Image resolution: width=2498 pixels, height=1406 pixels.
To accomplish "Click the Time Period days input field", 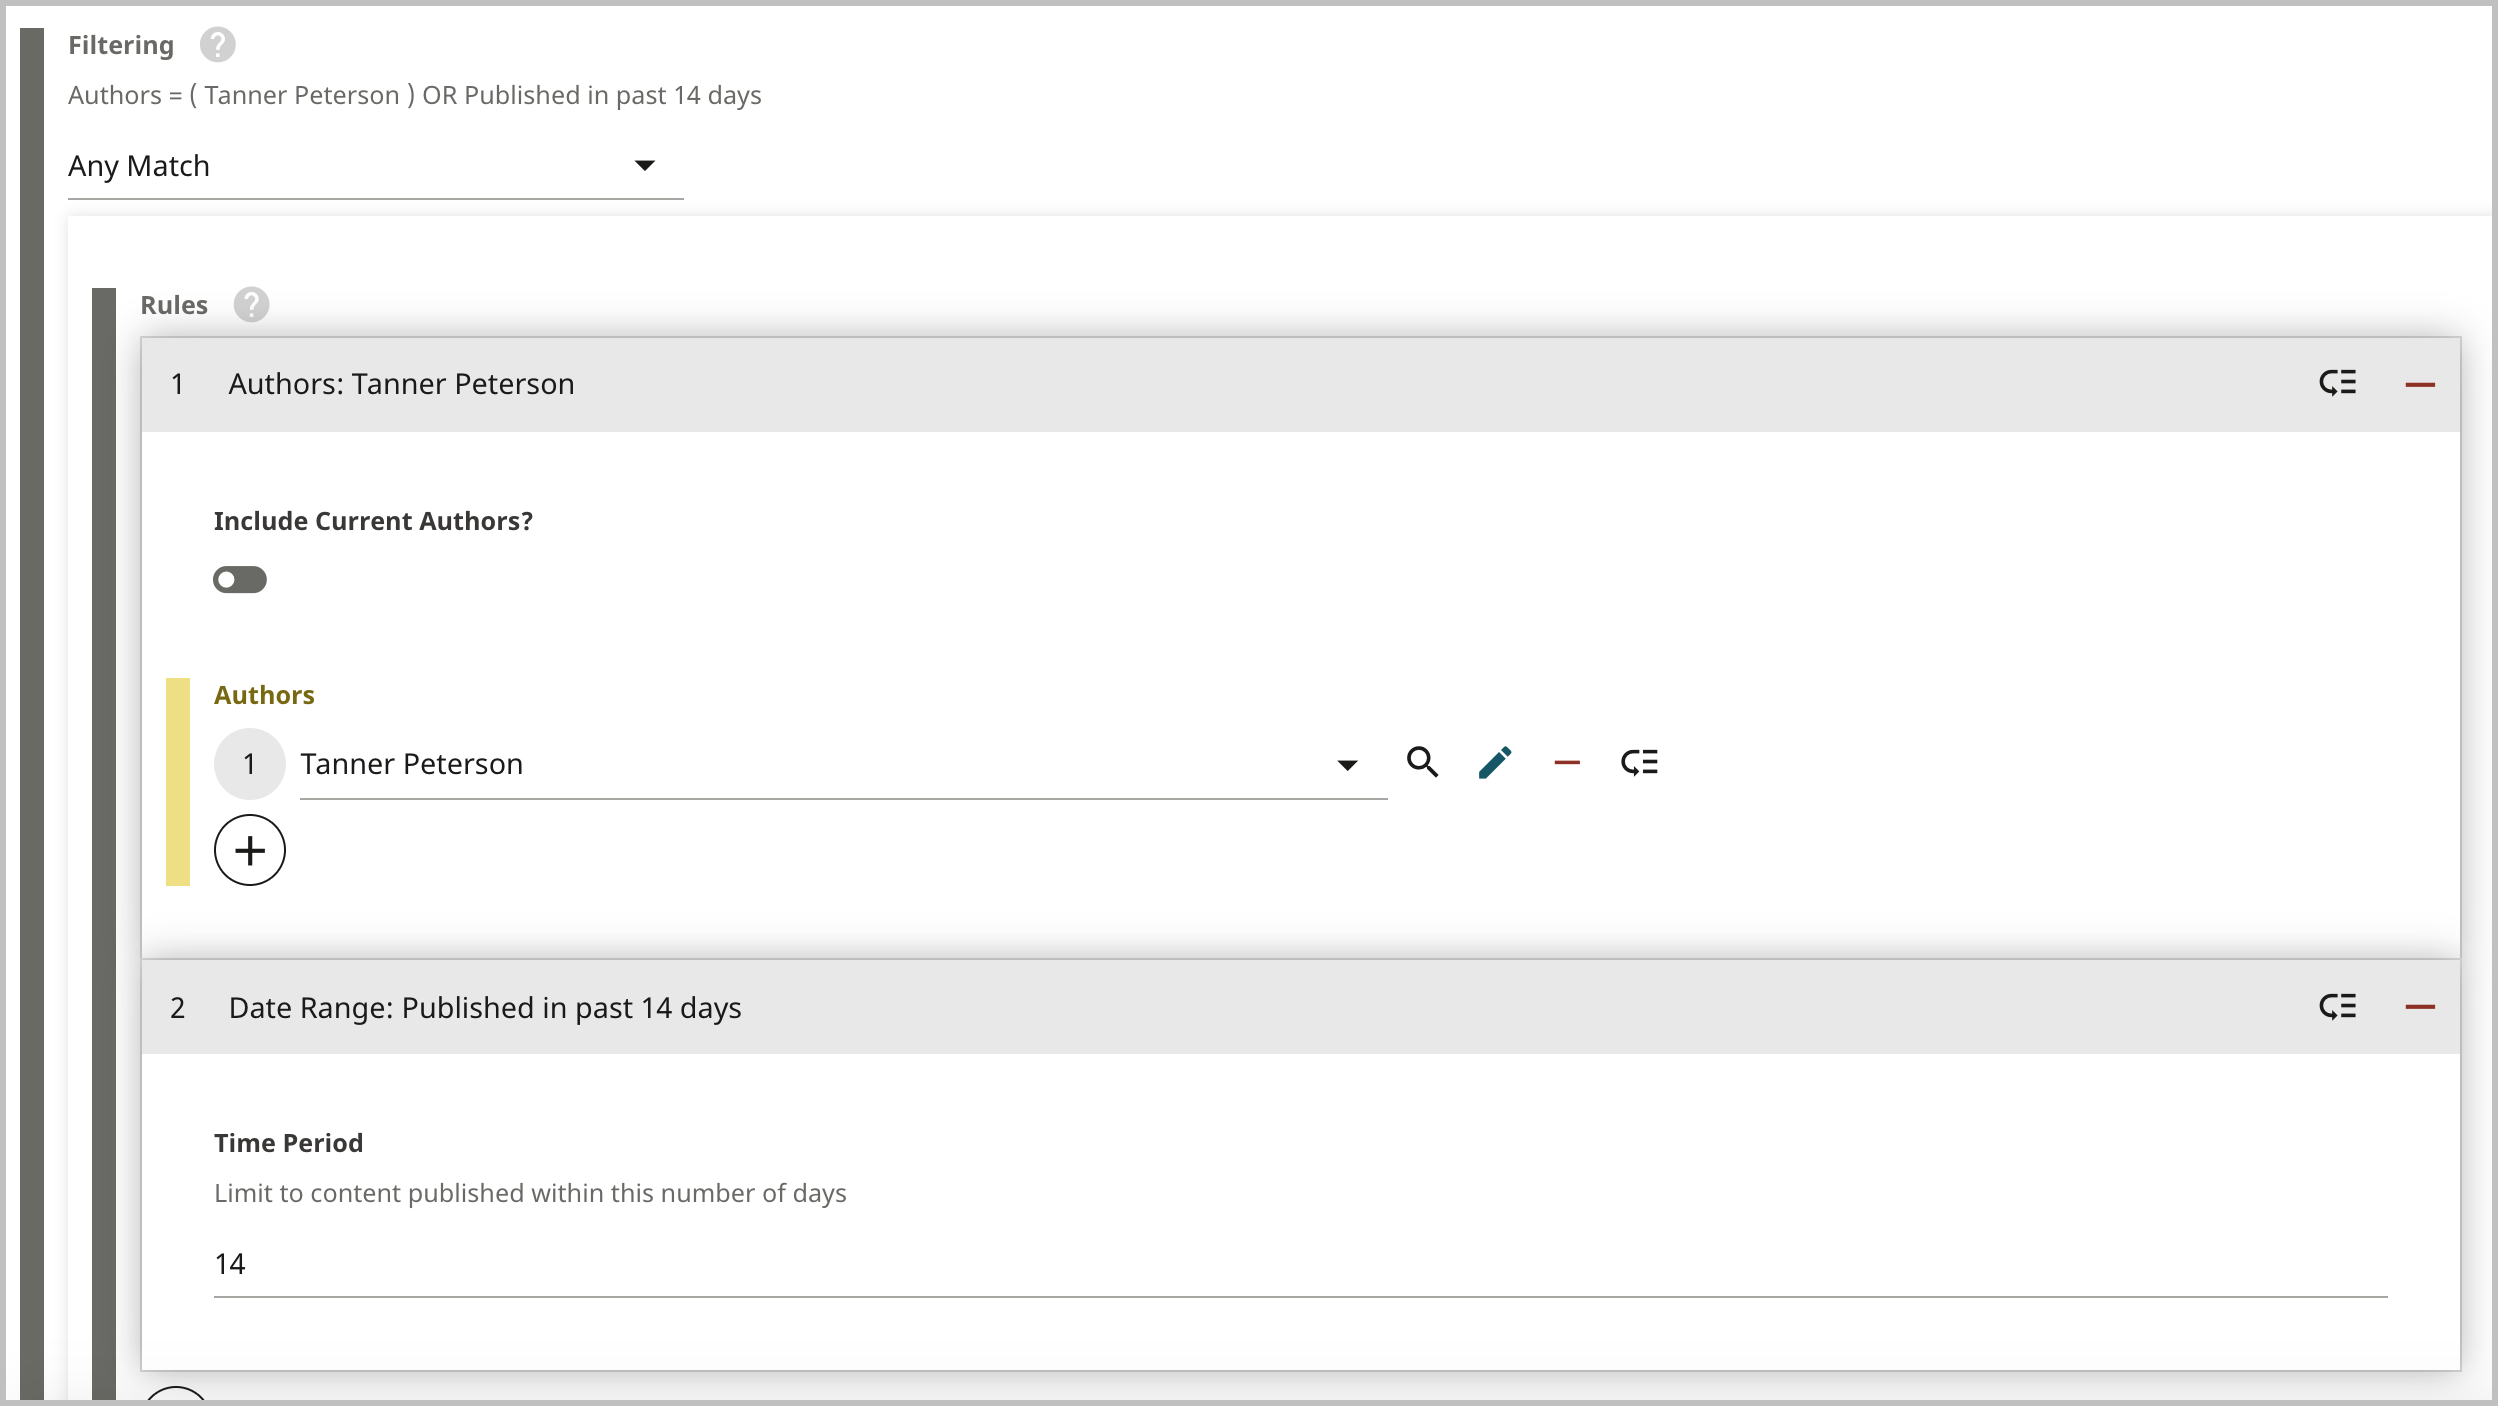I will (1300, 1265).
